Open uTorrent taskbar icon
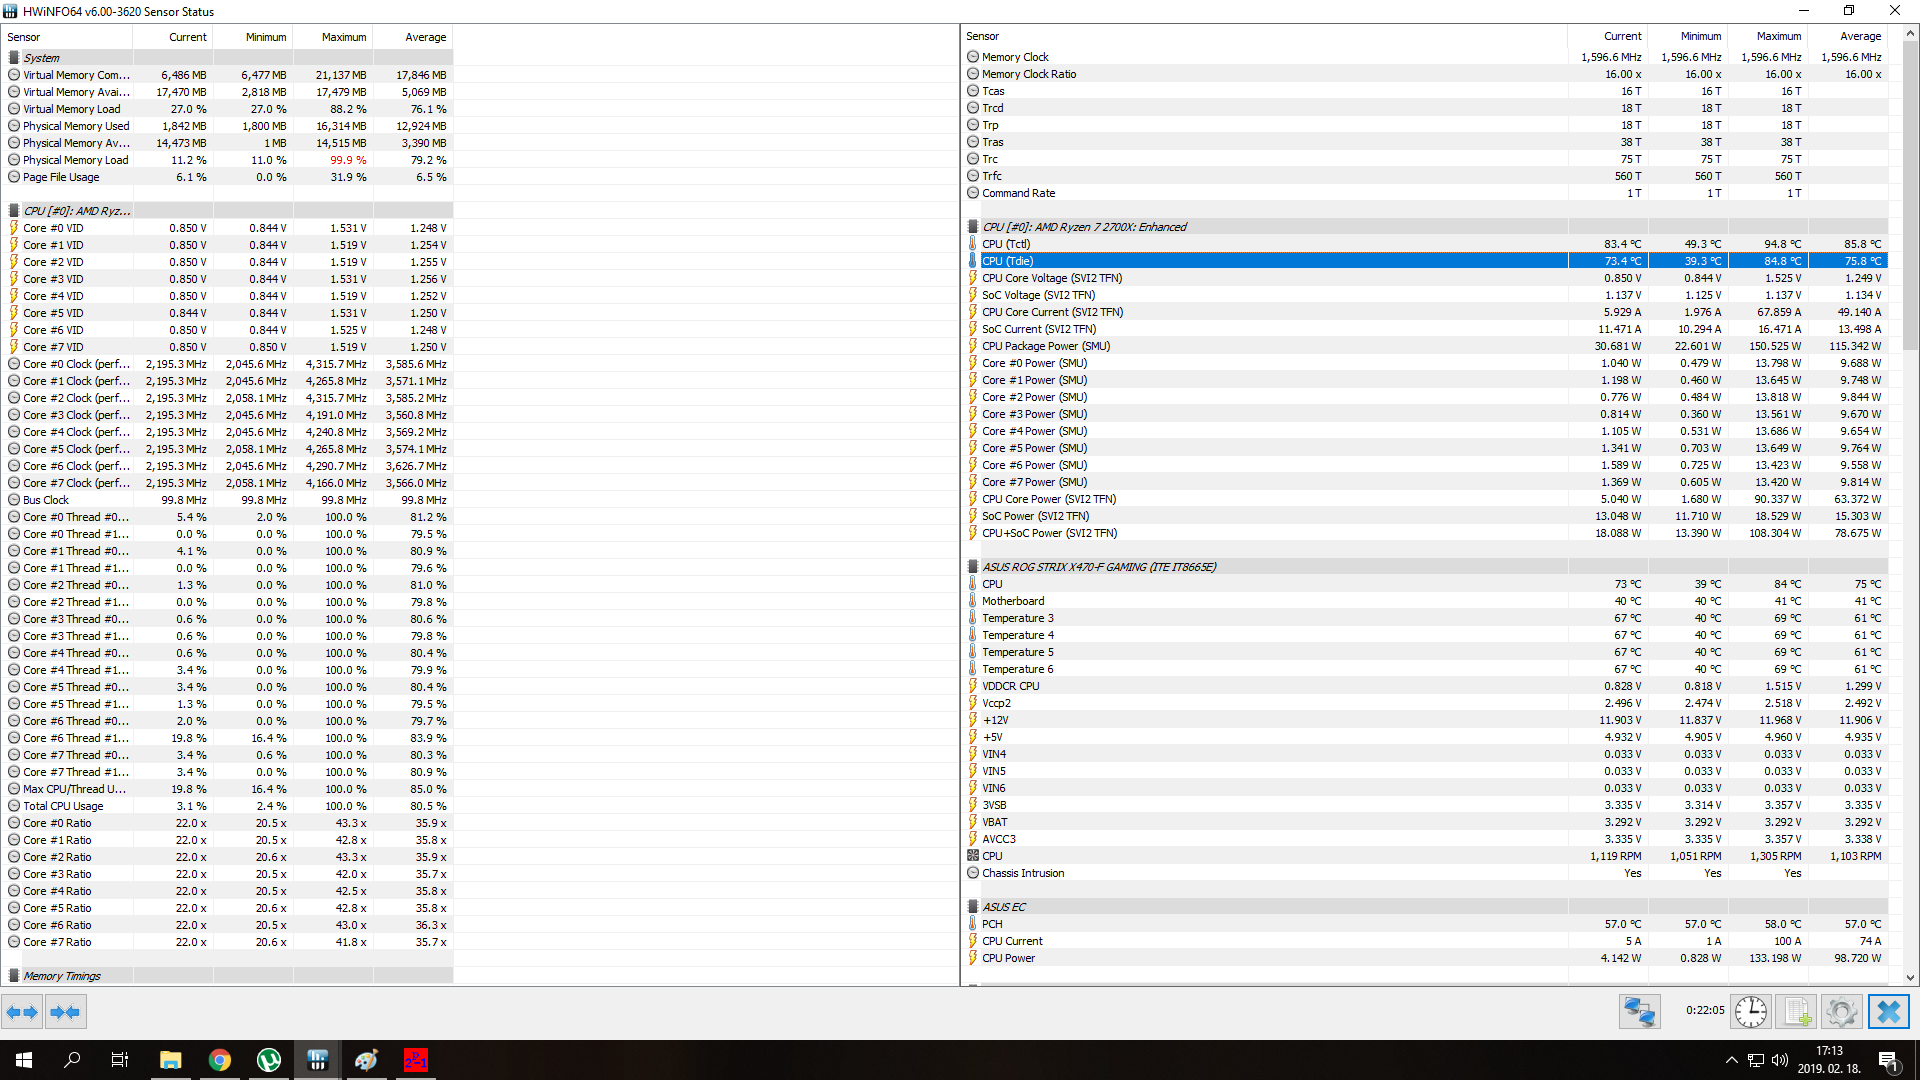The width and height of the screenshot is (1920, 1080). [x=268, y=1060]
